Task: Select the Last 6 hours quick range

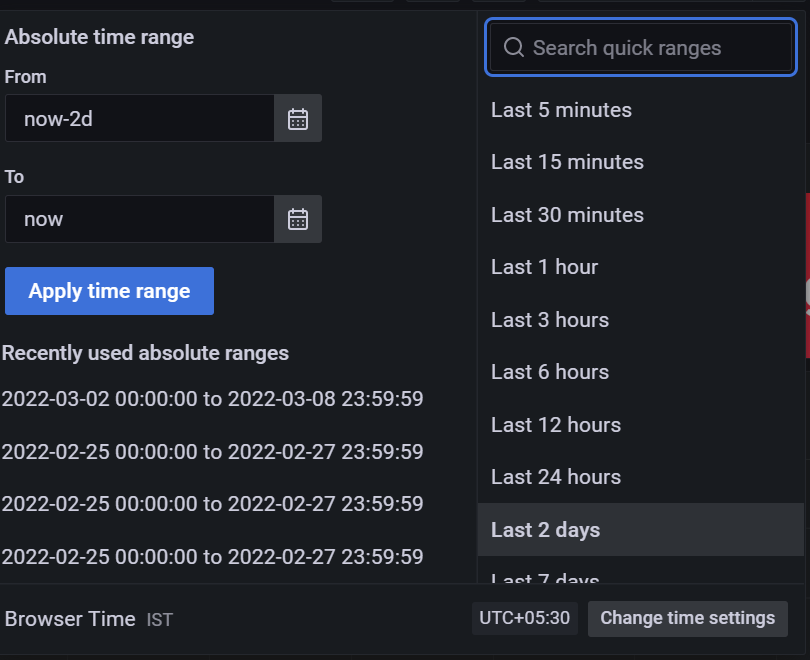Action: point(549,372)
